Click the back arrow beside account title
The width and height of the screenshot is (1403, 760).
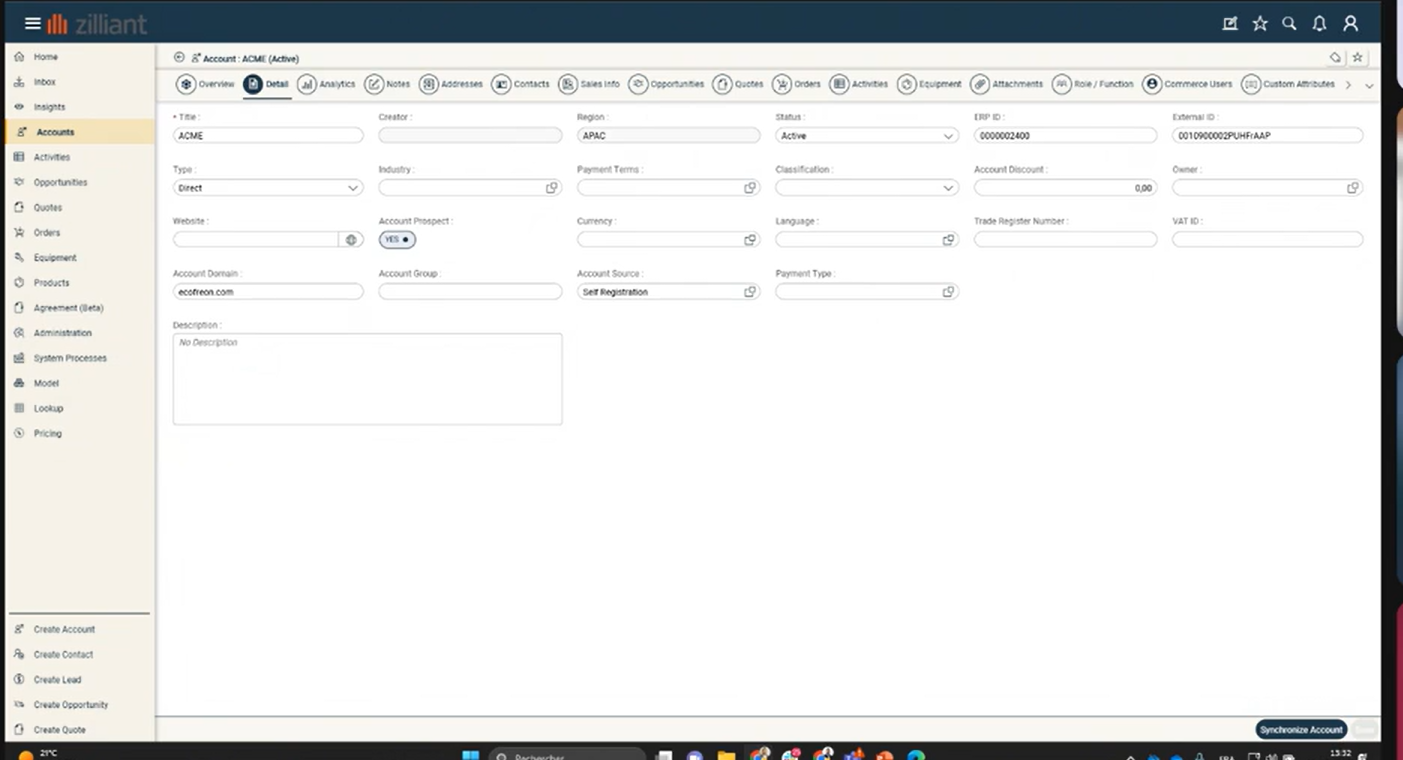pyautogui.click(x=179, y=58)
